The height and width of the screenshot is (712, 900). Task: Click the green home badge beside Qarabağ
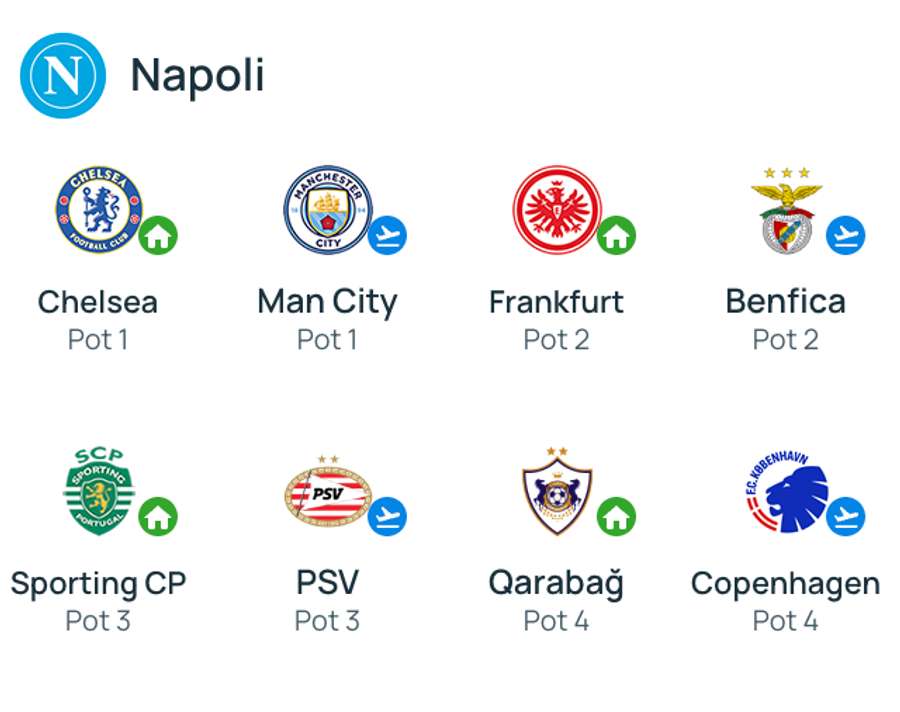coord(616,516)
